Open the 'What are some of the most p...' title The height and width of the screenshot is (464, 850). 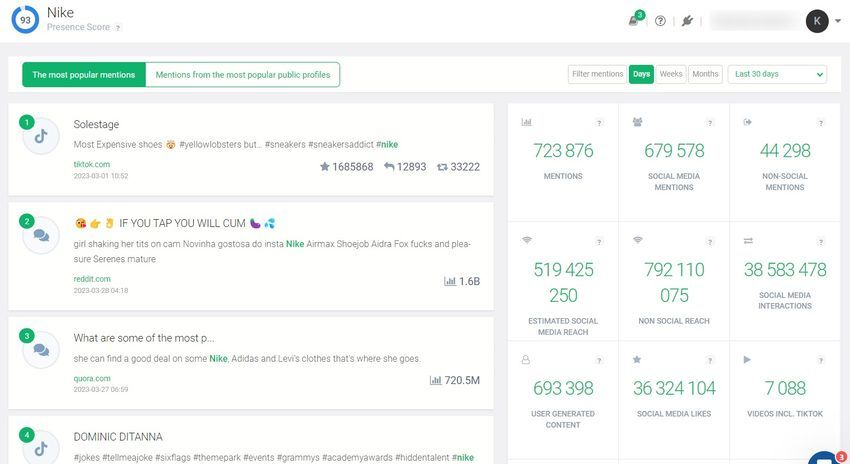point(144,338)
